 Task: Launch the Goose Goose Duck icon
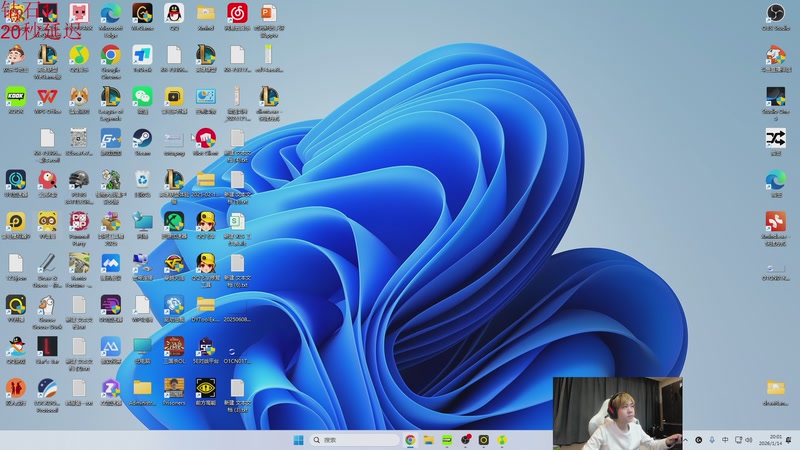click(47, 306)
